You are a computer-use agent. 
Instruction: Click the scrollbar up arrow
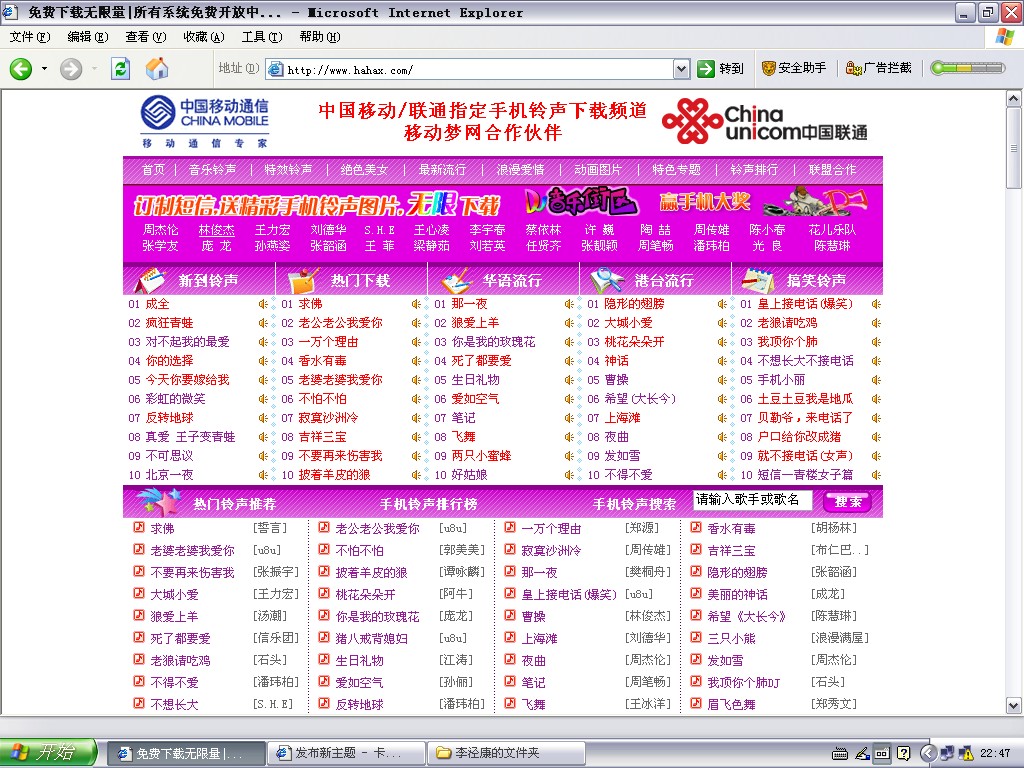[1014, 99]
